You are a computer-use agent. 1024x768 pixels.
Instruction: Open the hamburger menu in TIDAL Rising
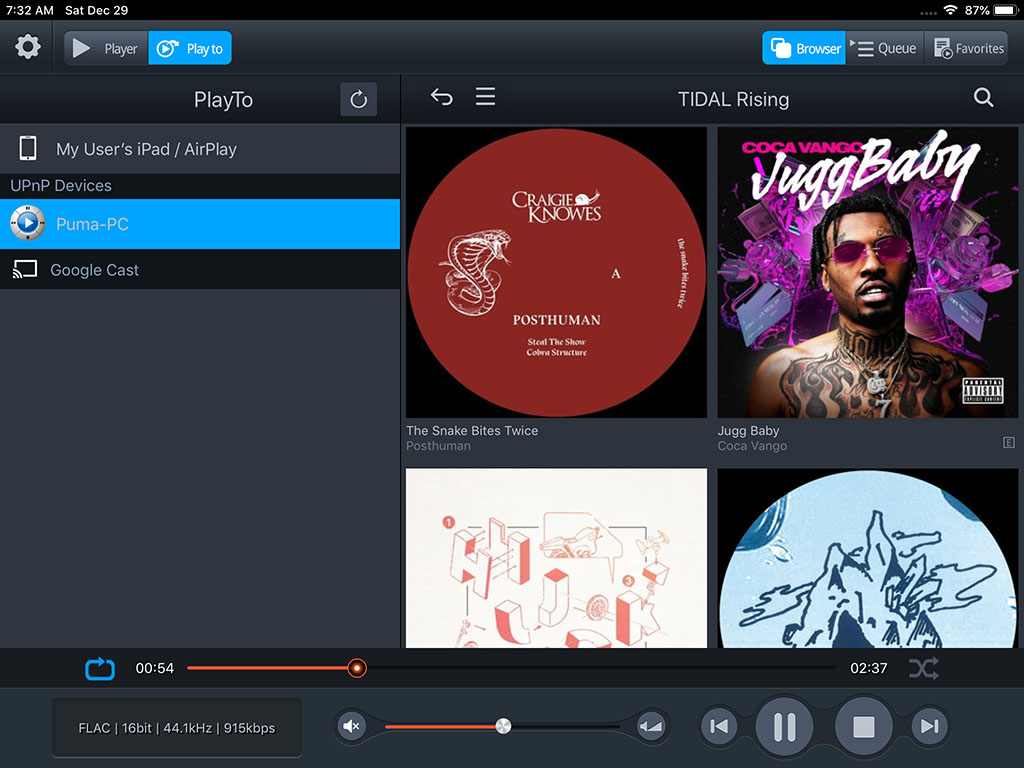(485, 97)
